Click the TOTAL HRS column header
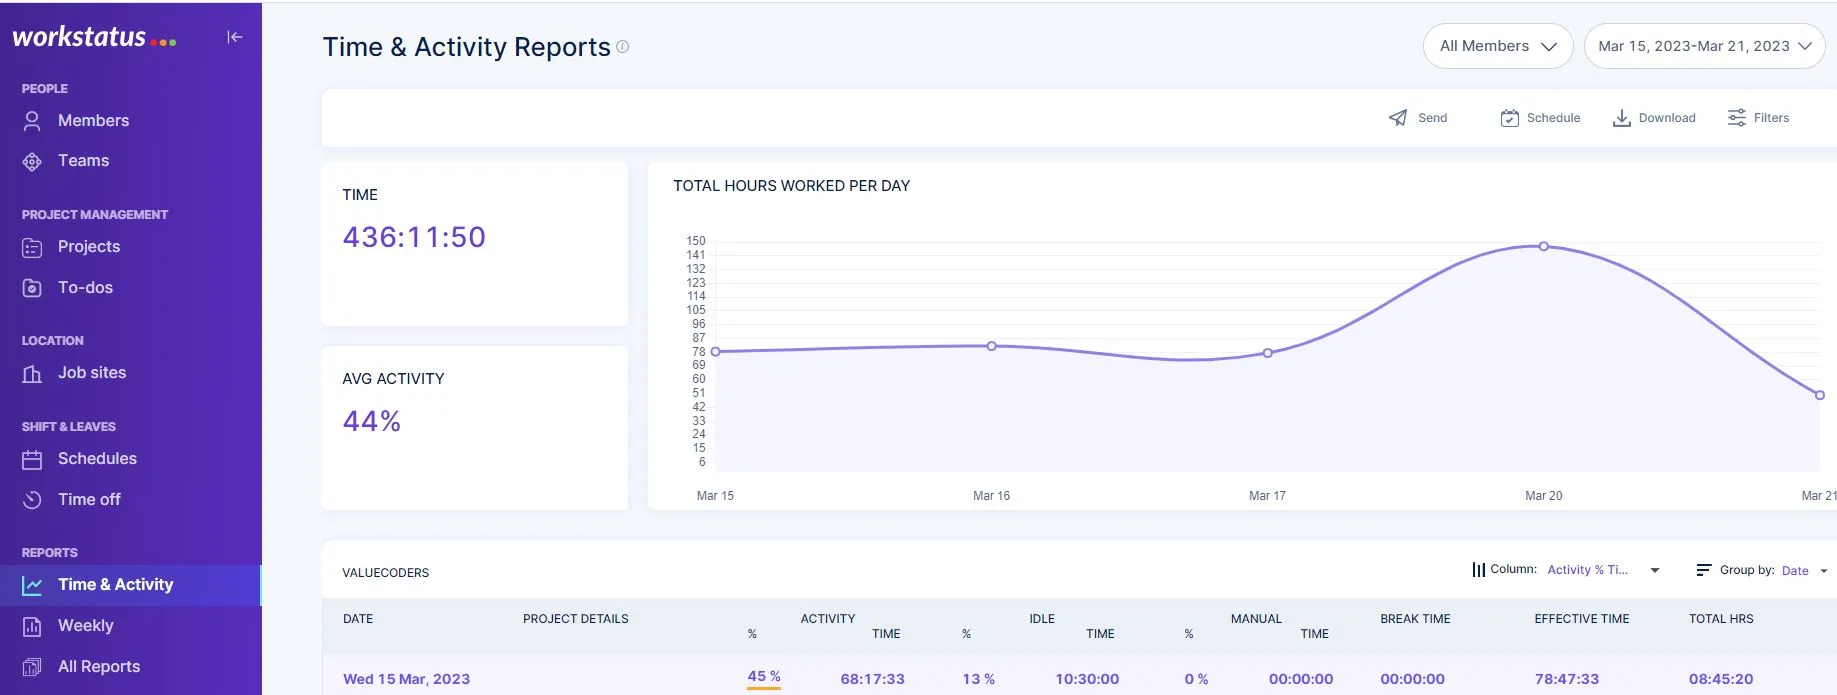This screenshot has height=695, width=1837. coord(1721,619)
